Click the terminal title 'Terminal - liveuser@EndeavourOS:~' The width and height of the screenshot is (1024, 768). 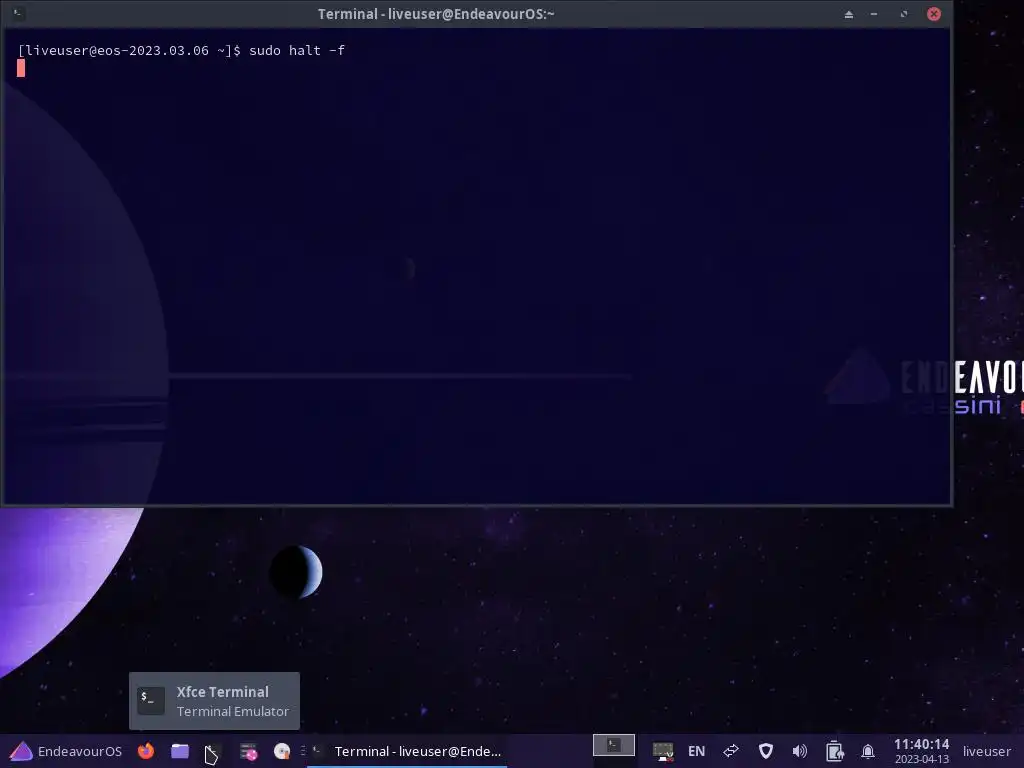click(436, 14)
